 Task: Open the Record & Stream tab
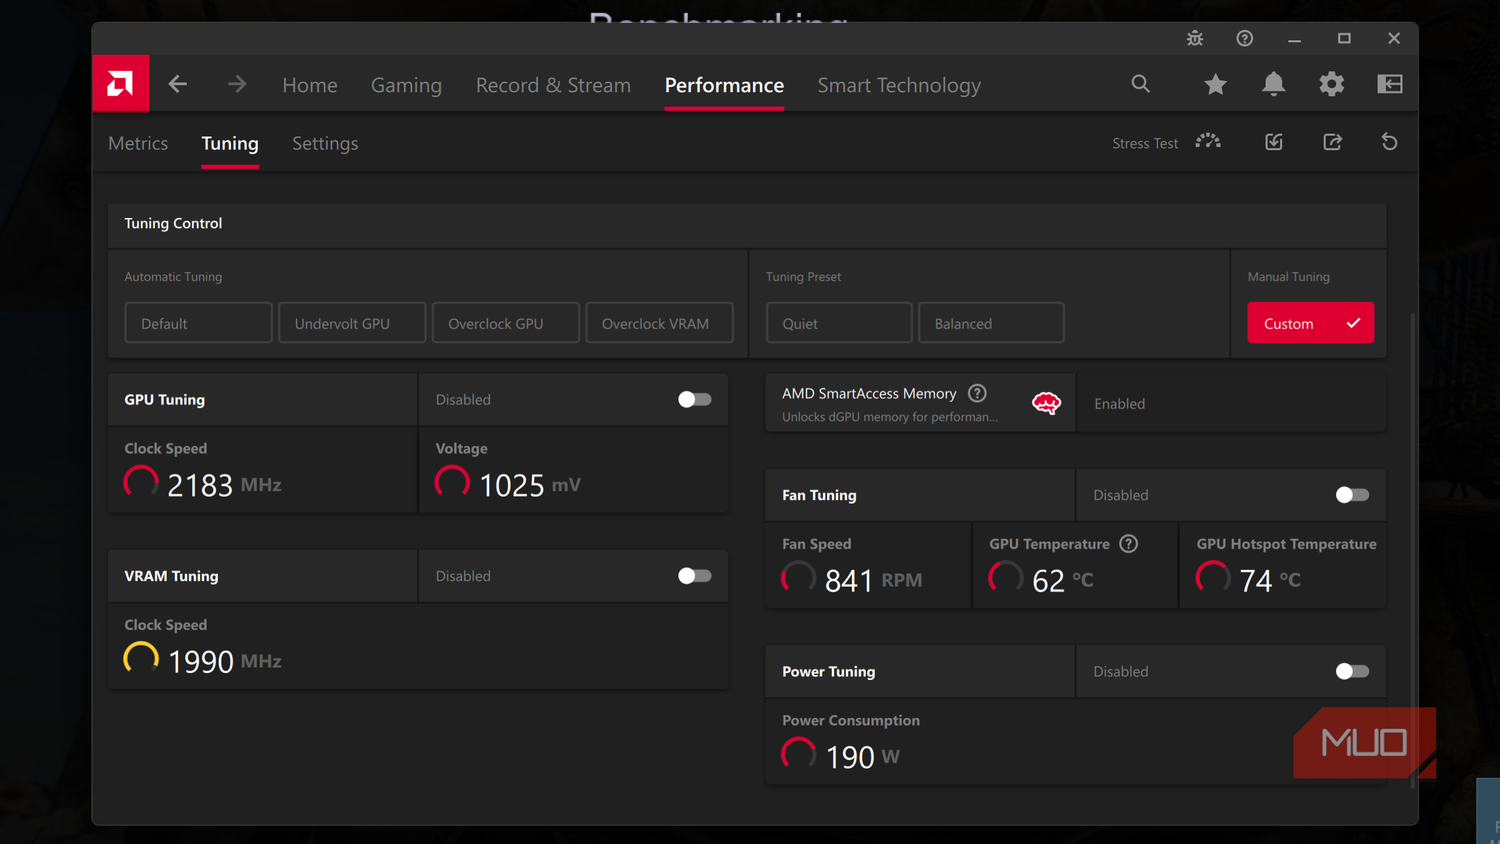pyautogui.click(x=553, y=85)
